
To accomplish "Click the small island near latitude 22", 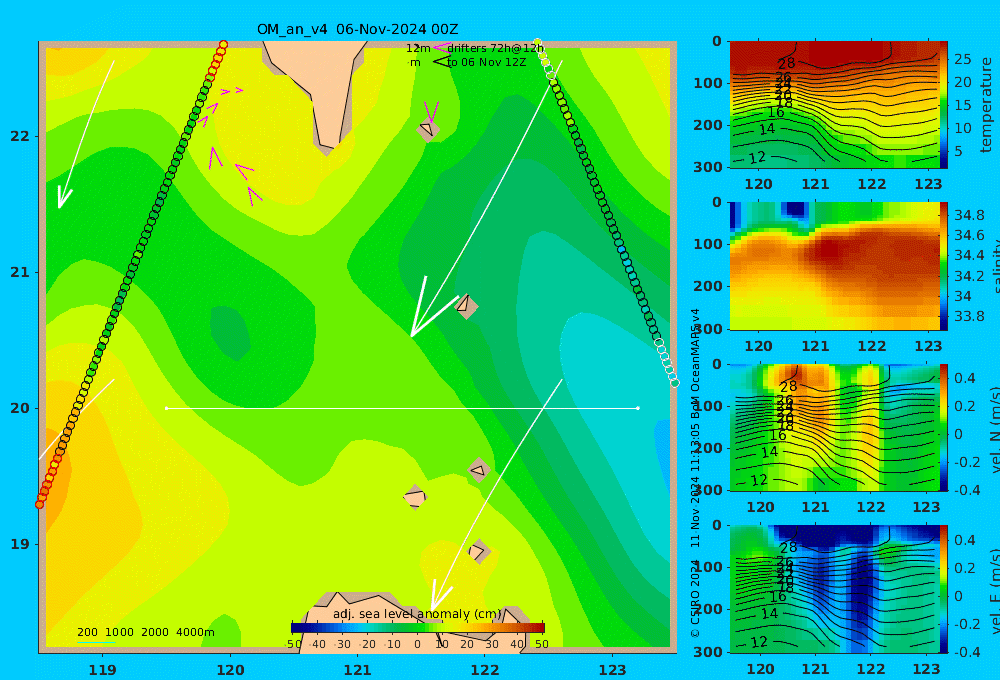I will click(428, 130).
